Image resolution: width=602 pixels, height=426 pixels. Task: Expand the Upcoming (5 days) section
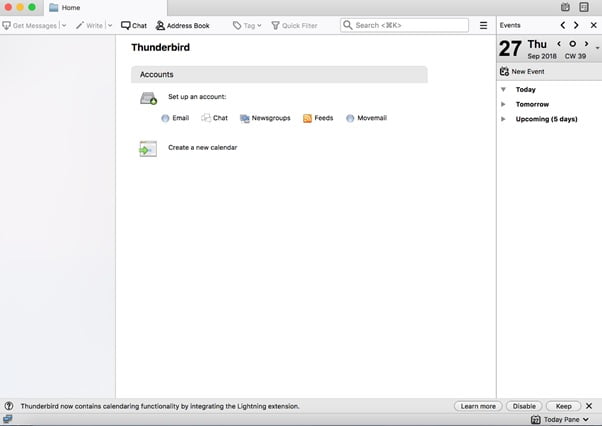click(x=503, y=119)
